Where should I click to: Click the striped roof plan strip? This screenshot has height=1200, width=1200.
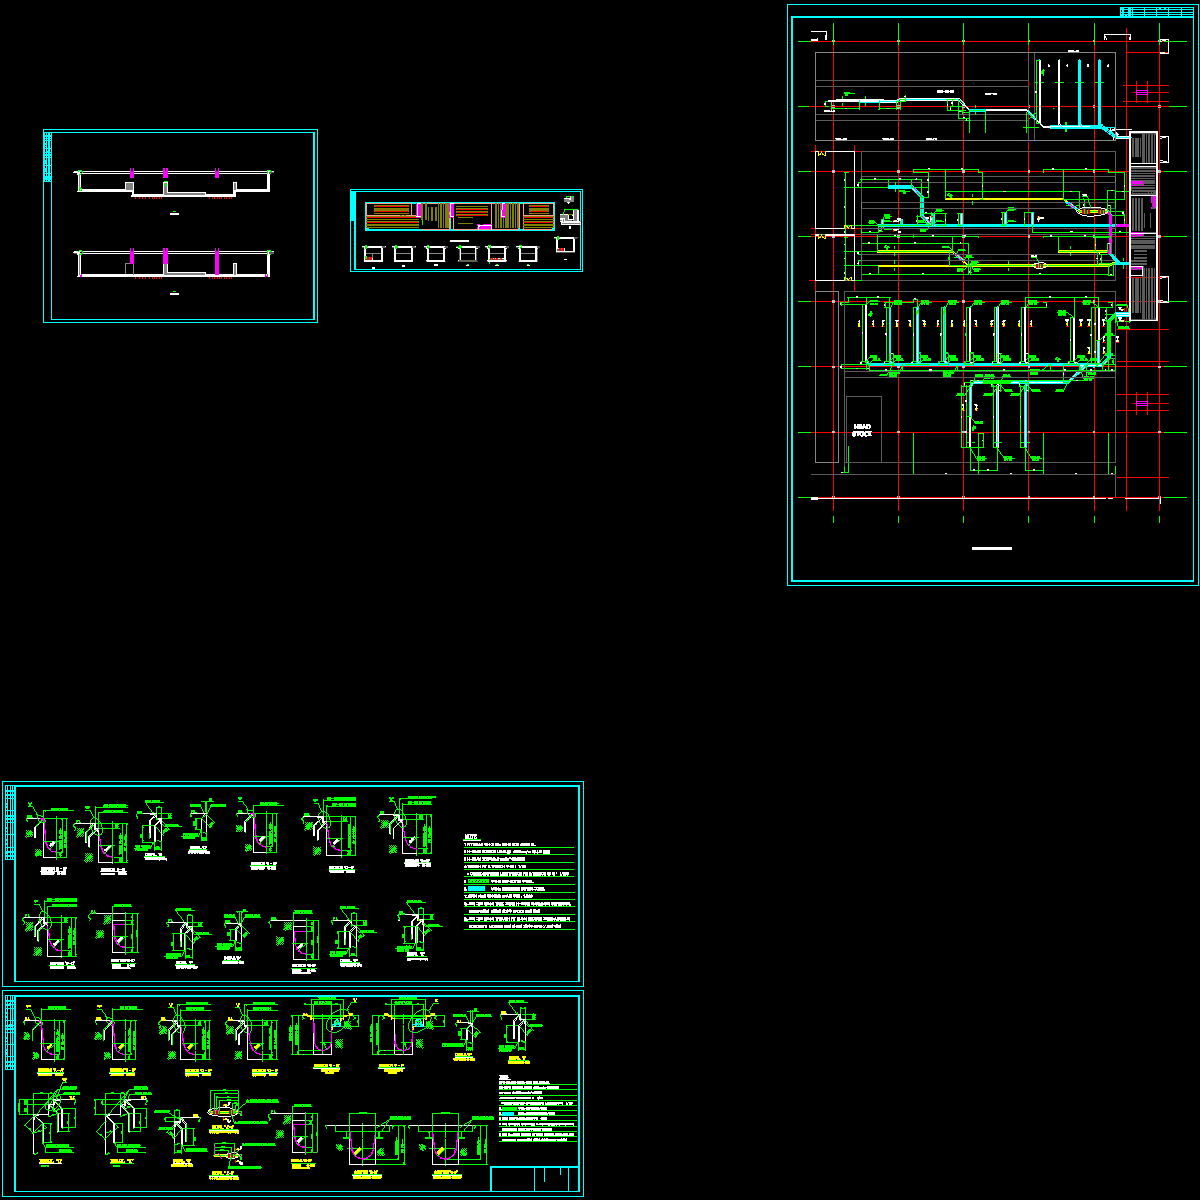point(459,216)
